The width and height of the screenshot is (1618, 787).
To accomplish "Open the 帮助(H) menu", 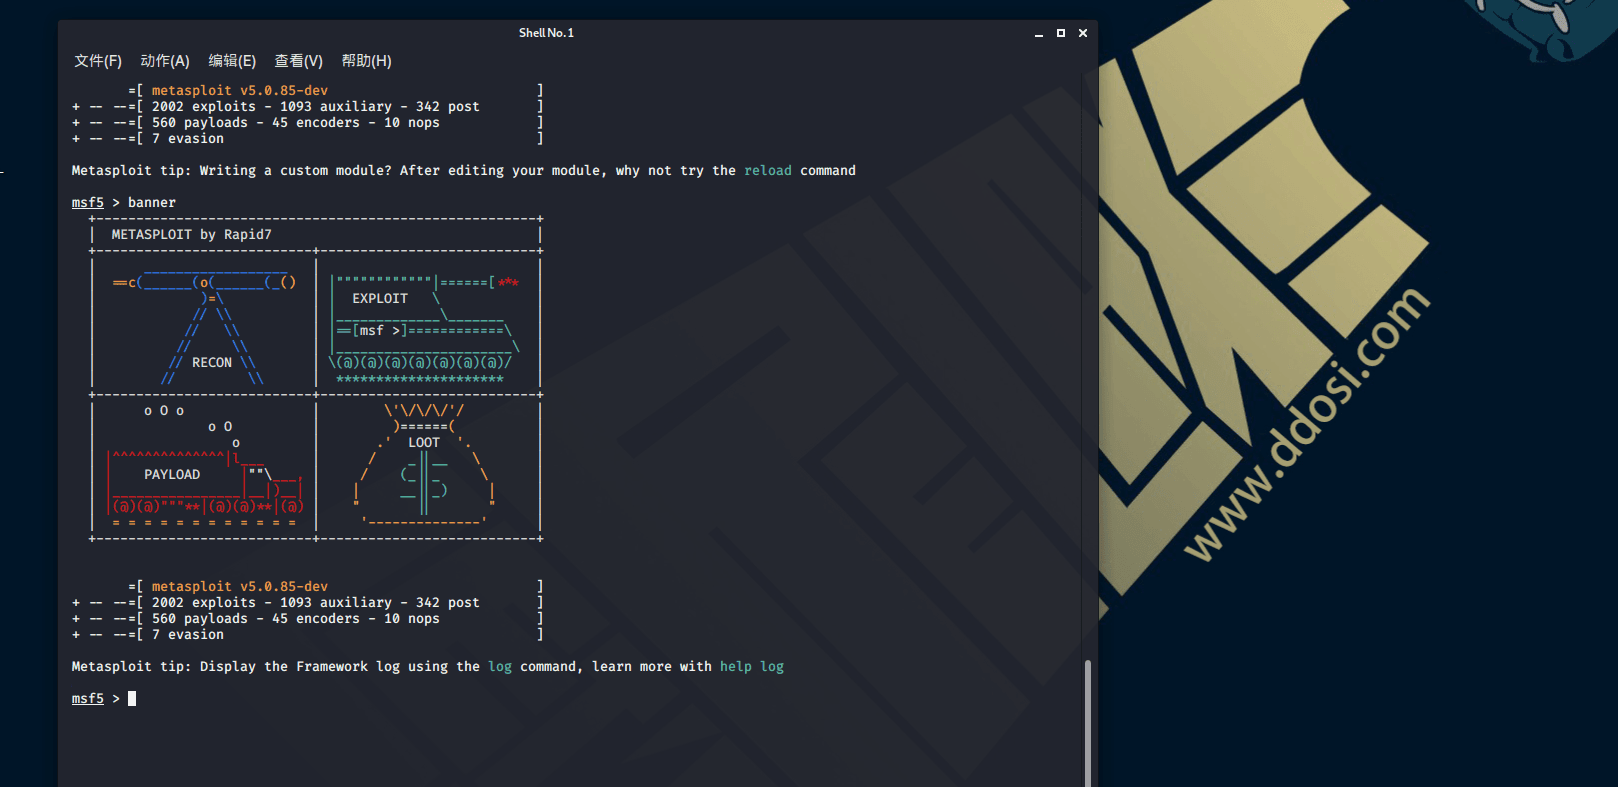I will click(366, 61).
